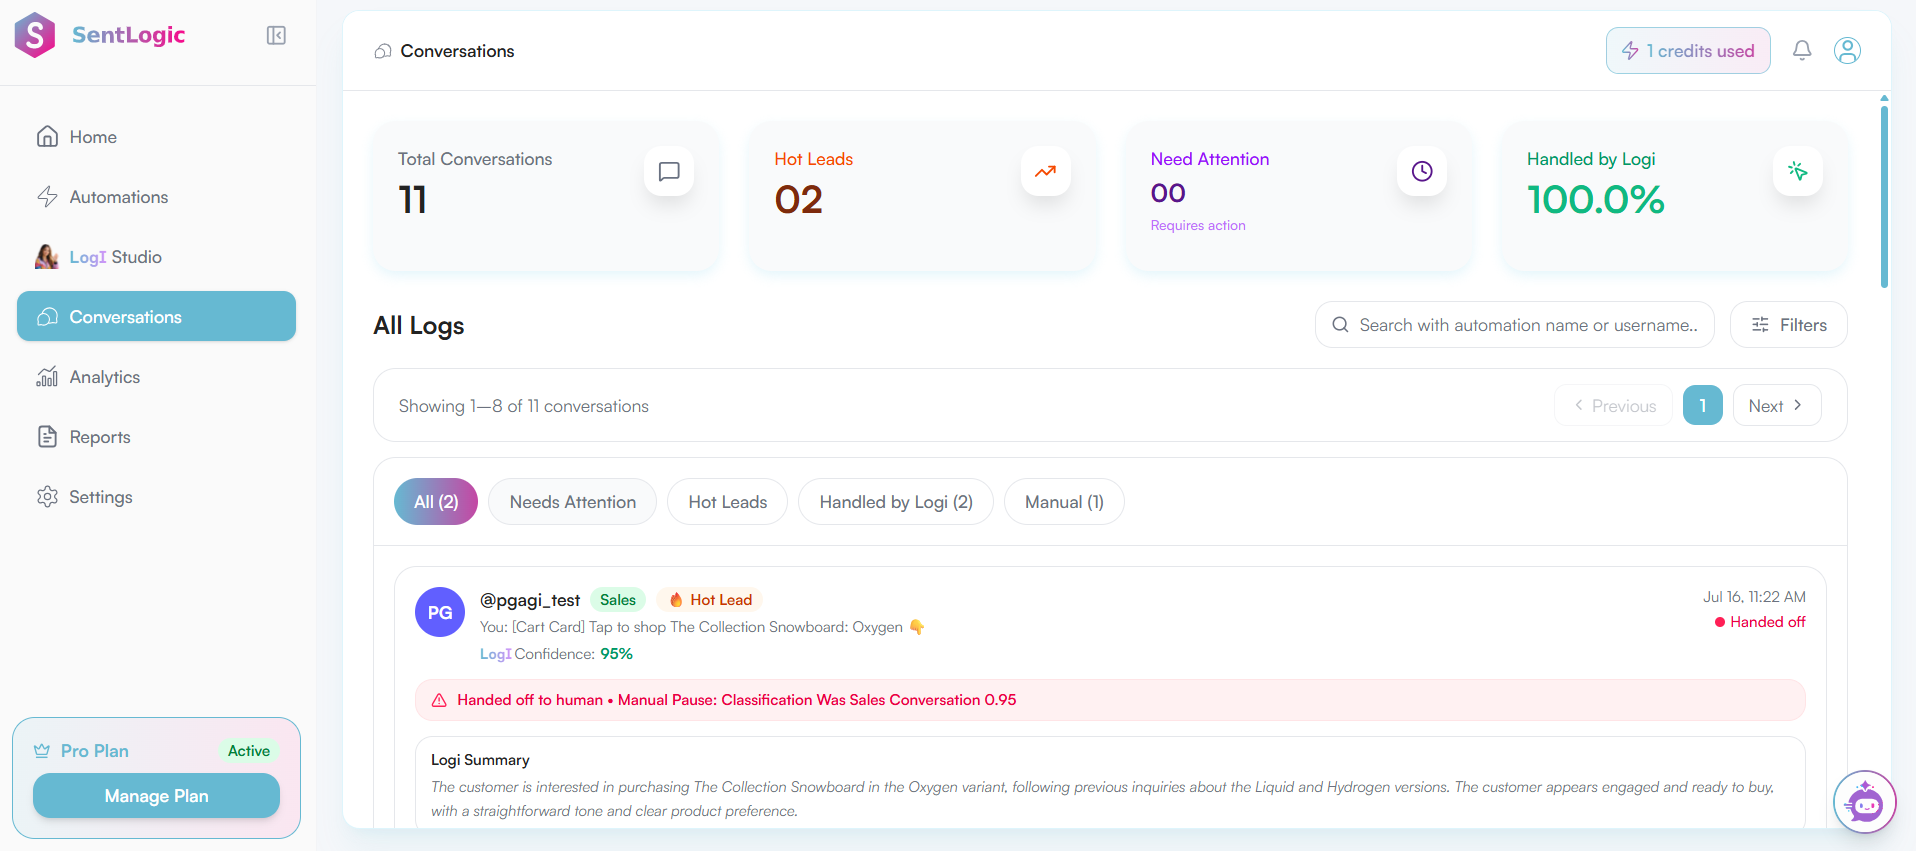
Task: Switch to Manual (1) tab
Action: pos(1064,502)
